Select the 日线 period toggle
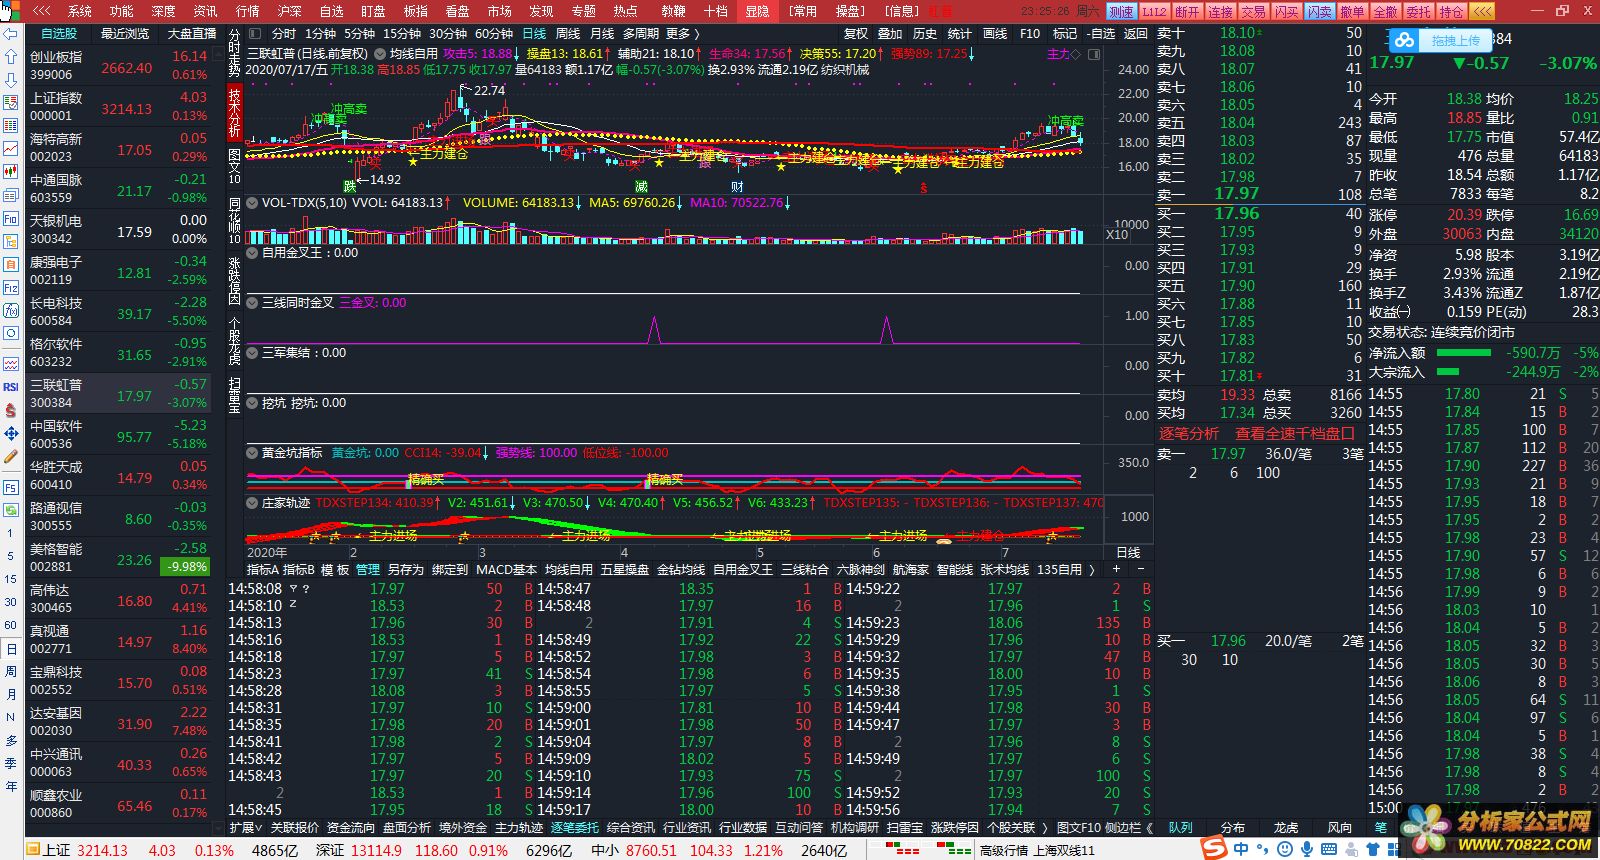The height and width of the screenshot is (860, 1600). 534,33
